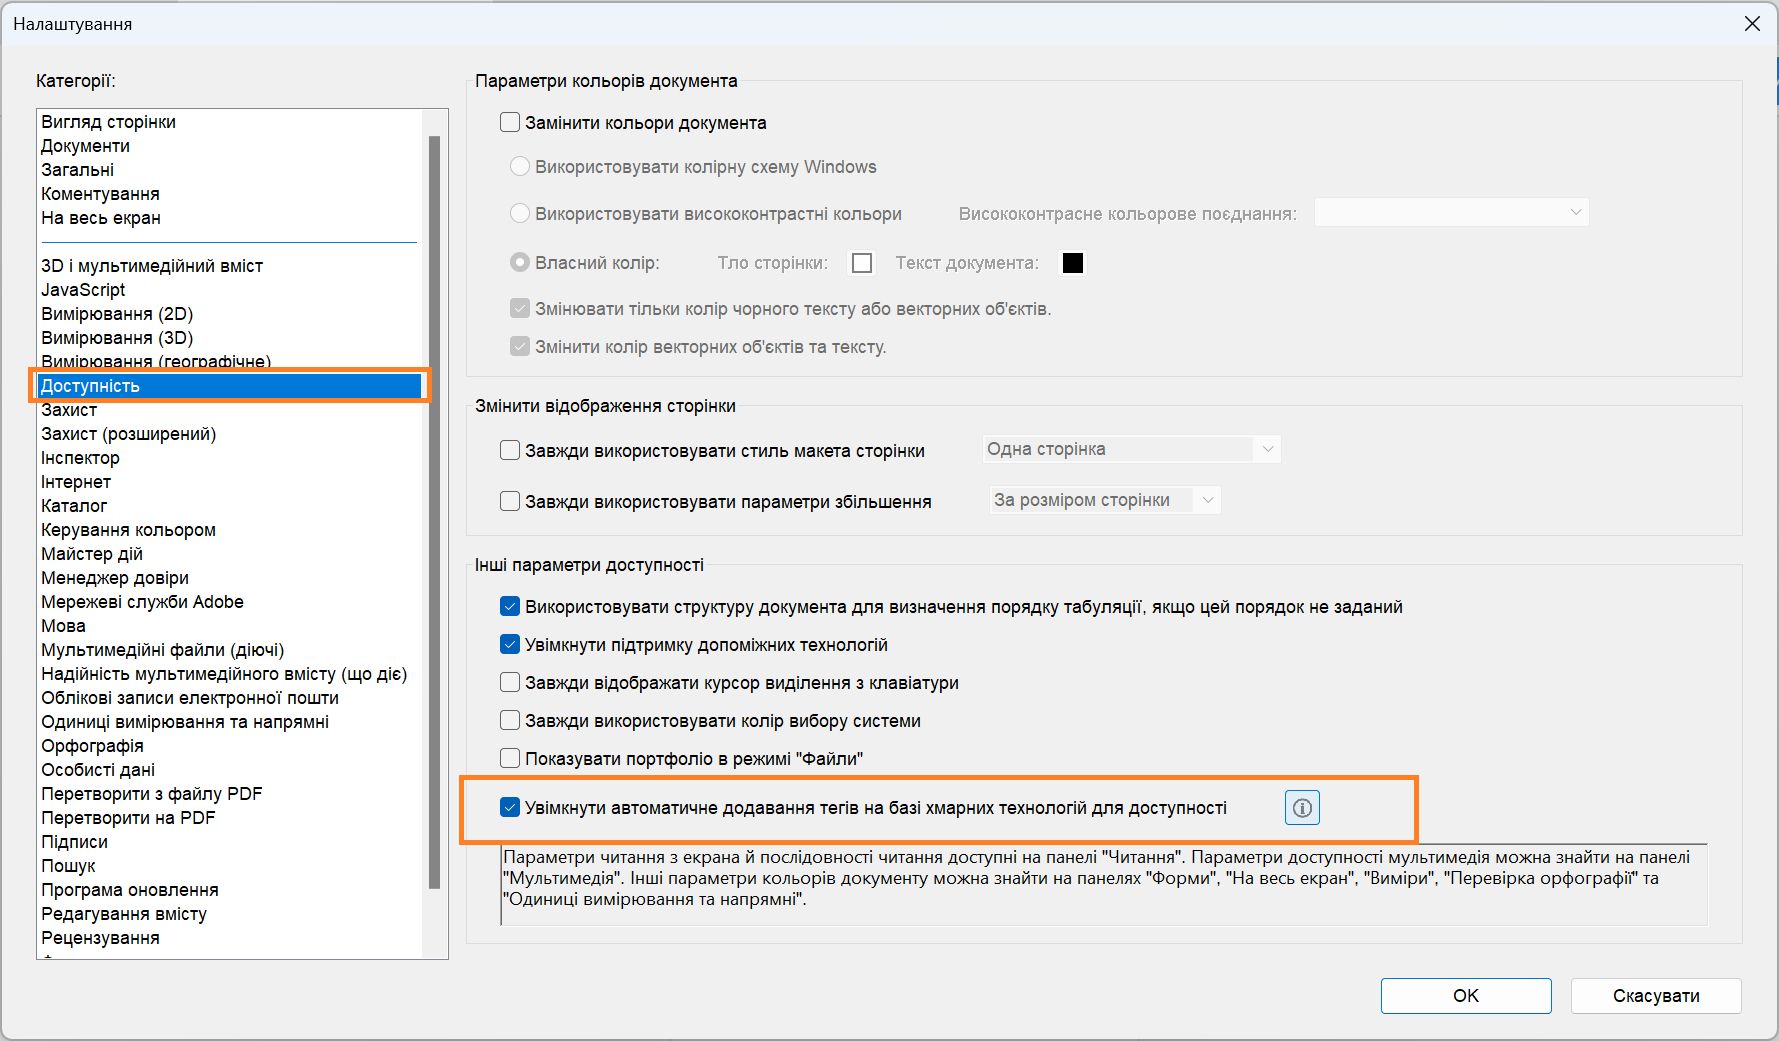Select Каталог category

pyautogui.click(x=229, y=506)
